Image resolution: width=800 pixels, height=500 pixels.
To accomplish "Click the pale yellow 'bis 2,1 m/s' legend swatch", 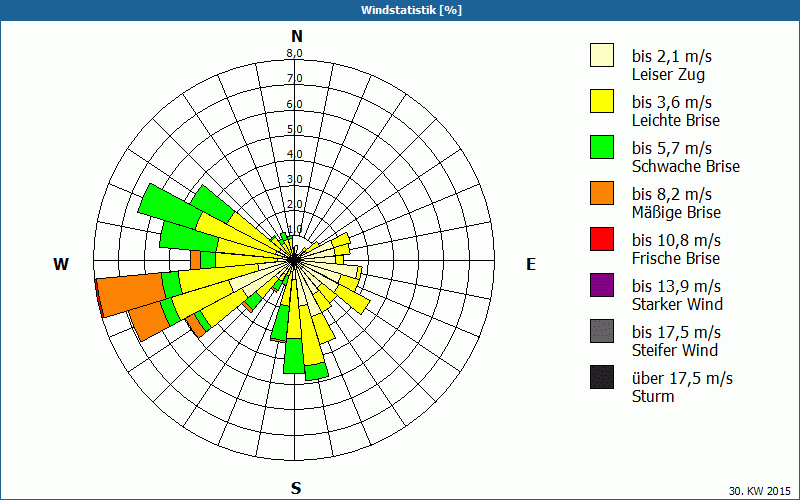I will tap(602, 55).
